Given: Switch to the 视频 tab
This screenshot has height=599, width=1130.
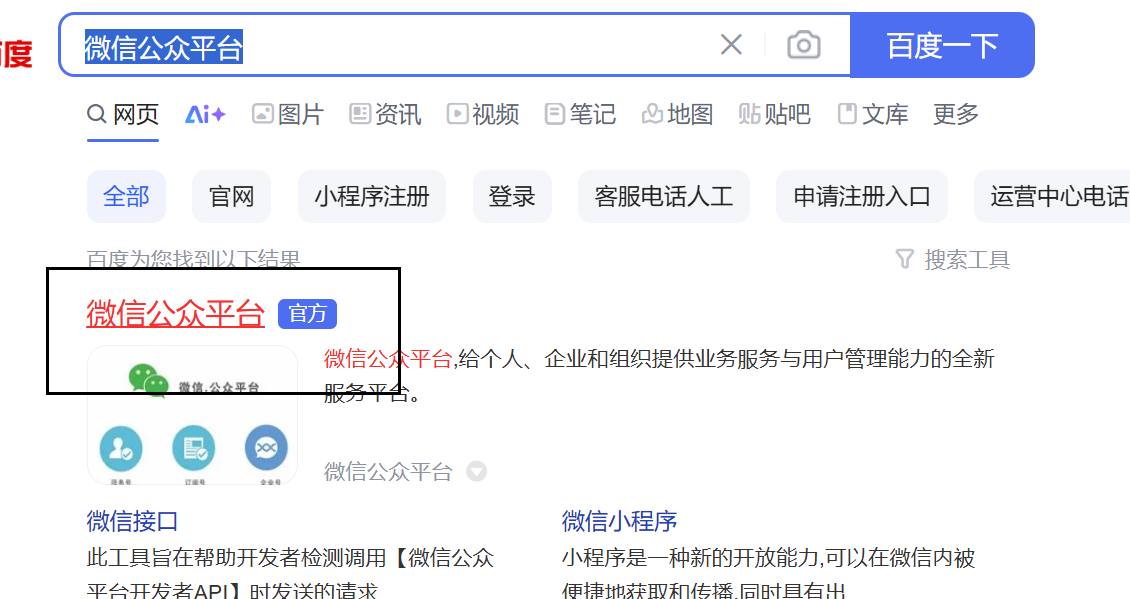Looking at the screenshot, I should click(x=482, y=115).
